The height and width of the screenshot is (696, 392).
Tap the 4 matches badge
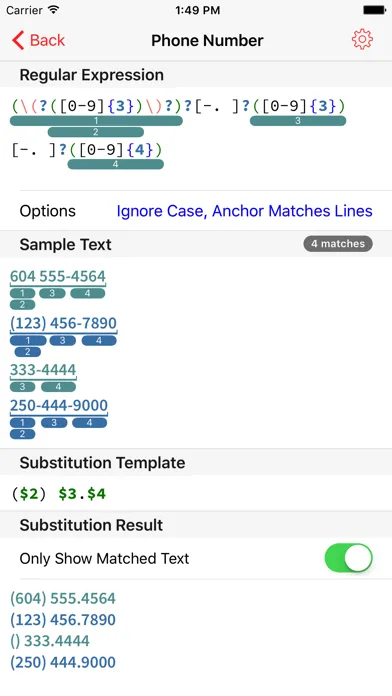[338, 244]
